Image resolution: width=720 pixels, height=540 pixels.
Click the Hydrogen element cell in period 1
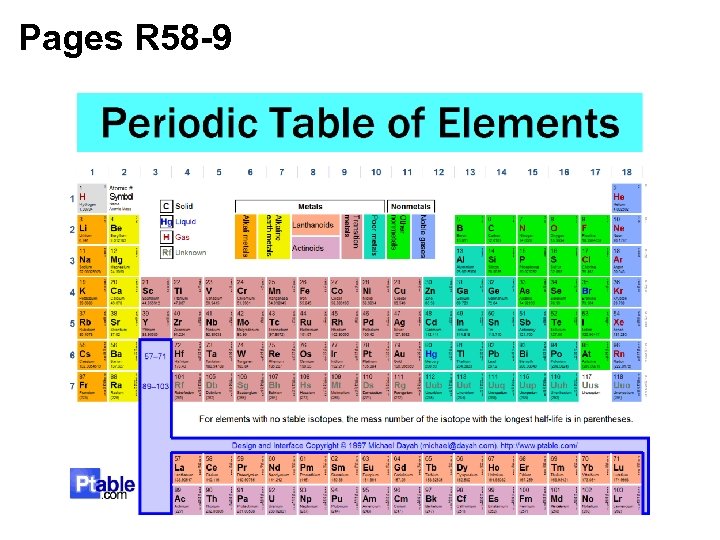(91, 198)
